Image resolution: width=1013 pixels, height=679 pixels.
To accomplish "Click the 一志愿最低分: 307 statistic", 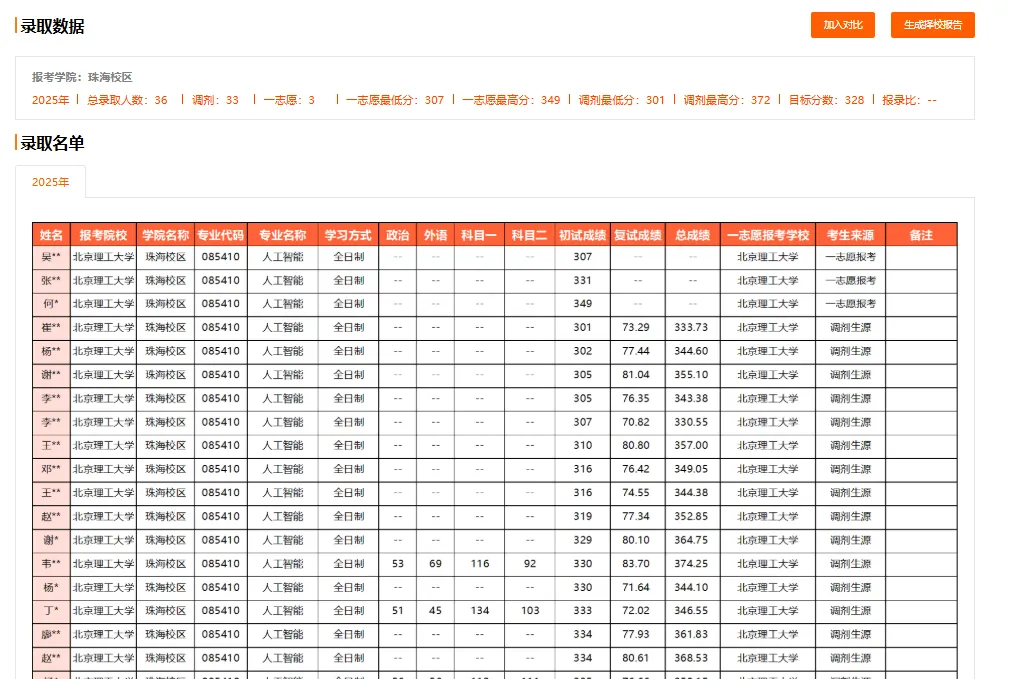I will [x=395, y=100].
